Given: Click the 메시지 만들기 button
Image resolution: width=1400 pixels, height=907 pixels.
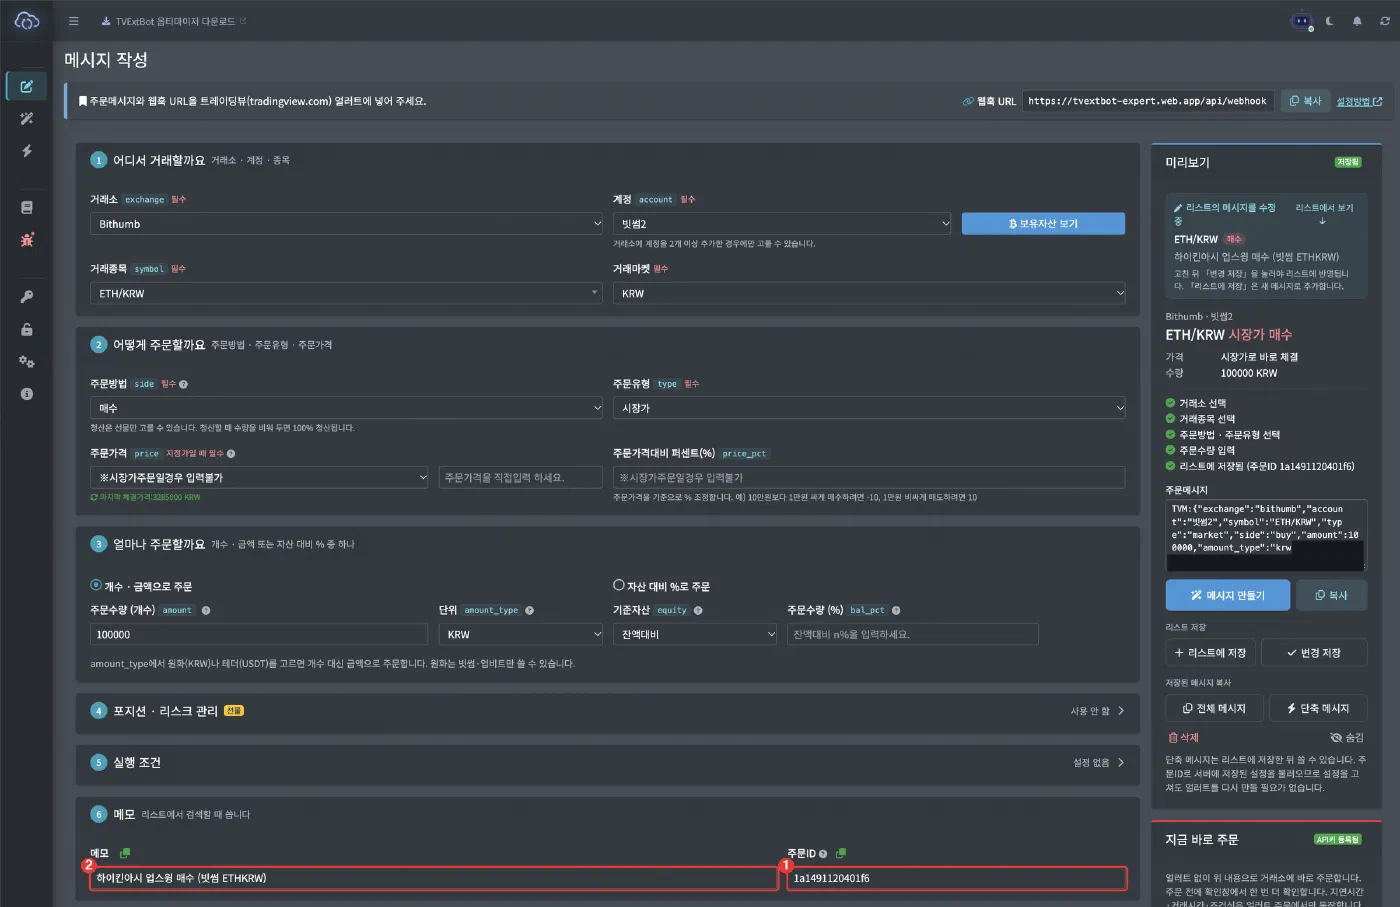Looking at the screenshot, I should pos(1228,595).
